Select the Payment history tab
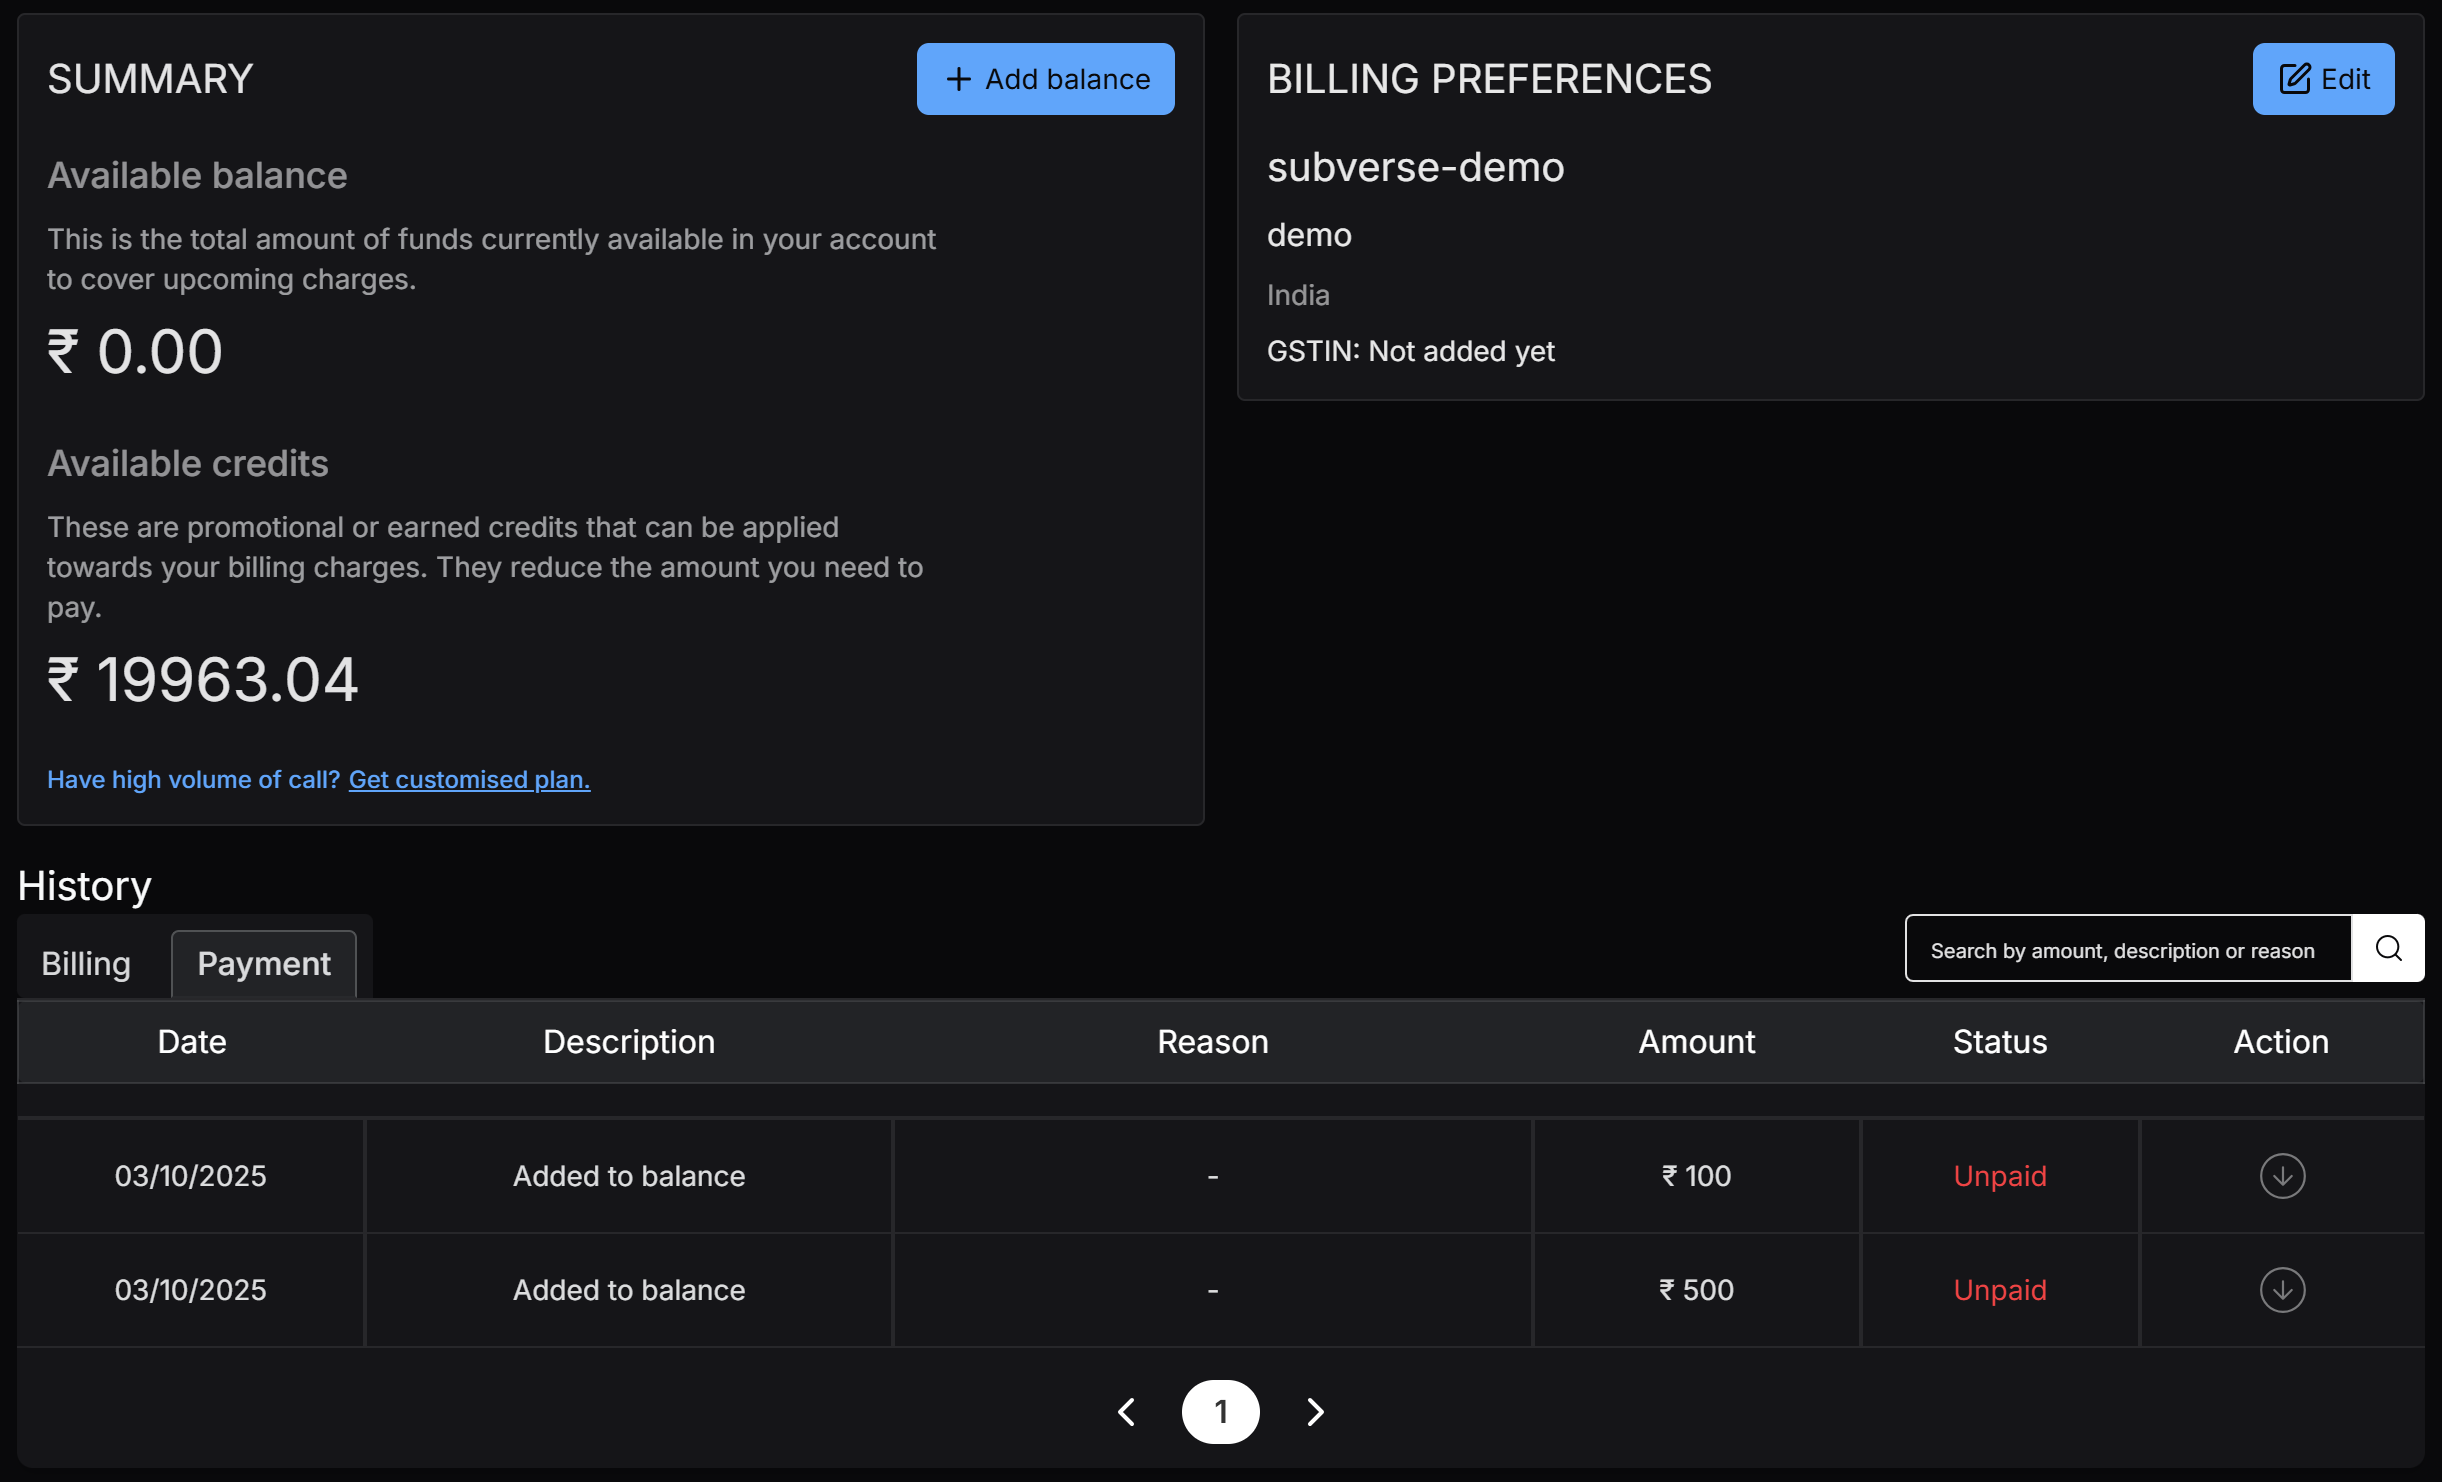2442x1482 pixels. click(264, 964)
